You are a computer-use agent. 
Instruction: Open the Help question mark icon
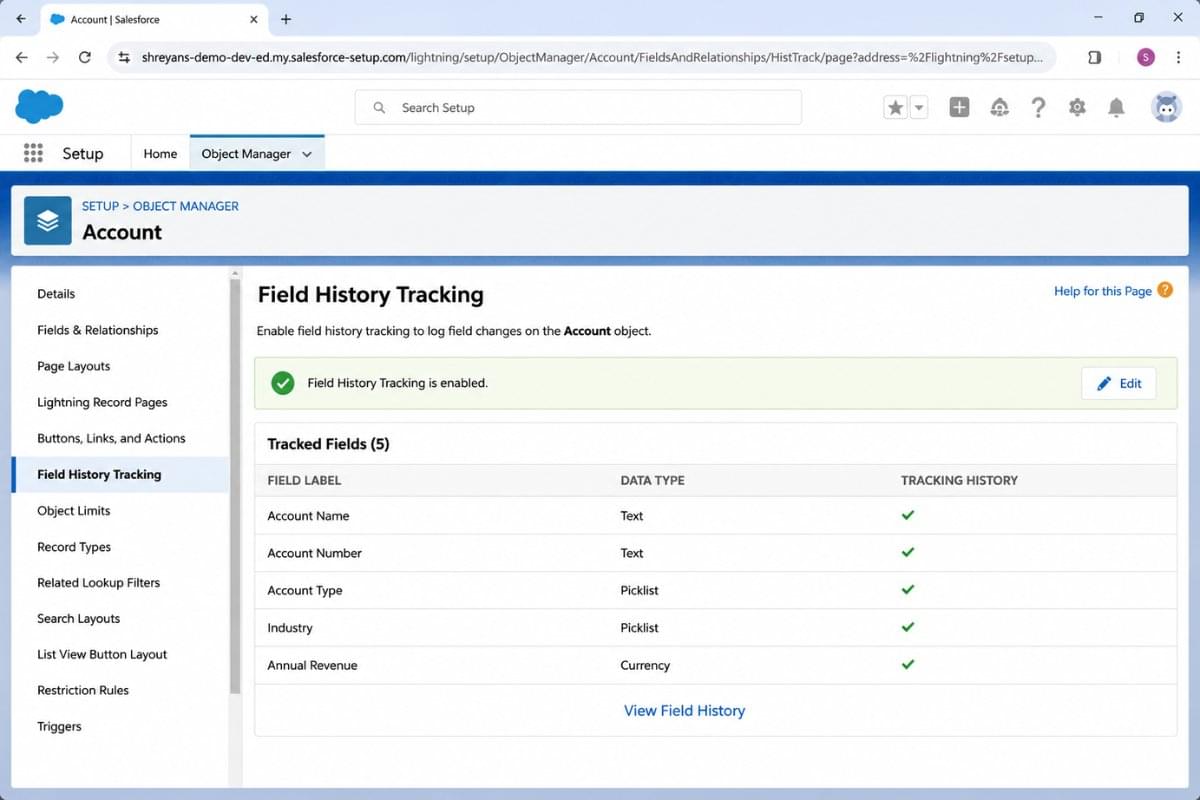click(x=1038, y=108)
